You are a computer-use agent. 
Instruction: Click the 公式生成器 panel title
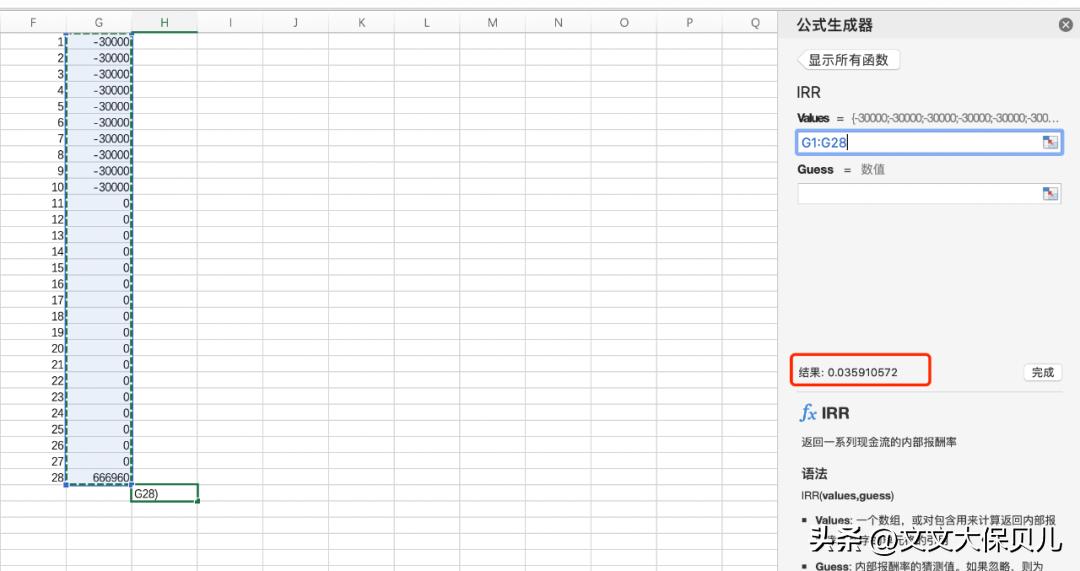click(x=834, y=25)
